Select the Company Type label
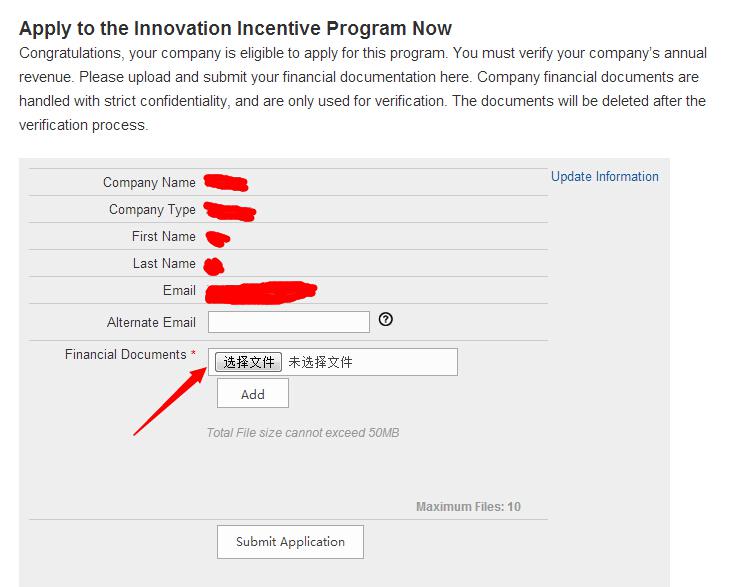Screen dimensions: 741x587 [152, 209]
